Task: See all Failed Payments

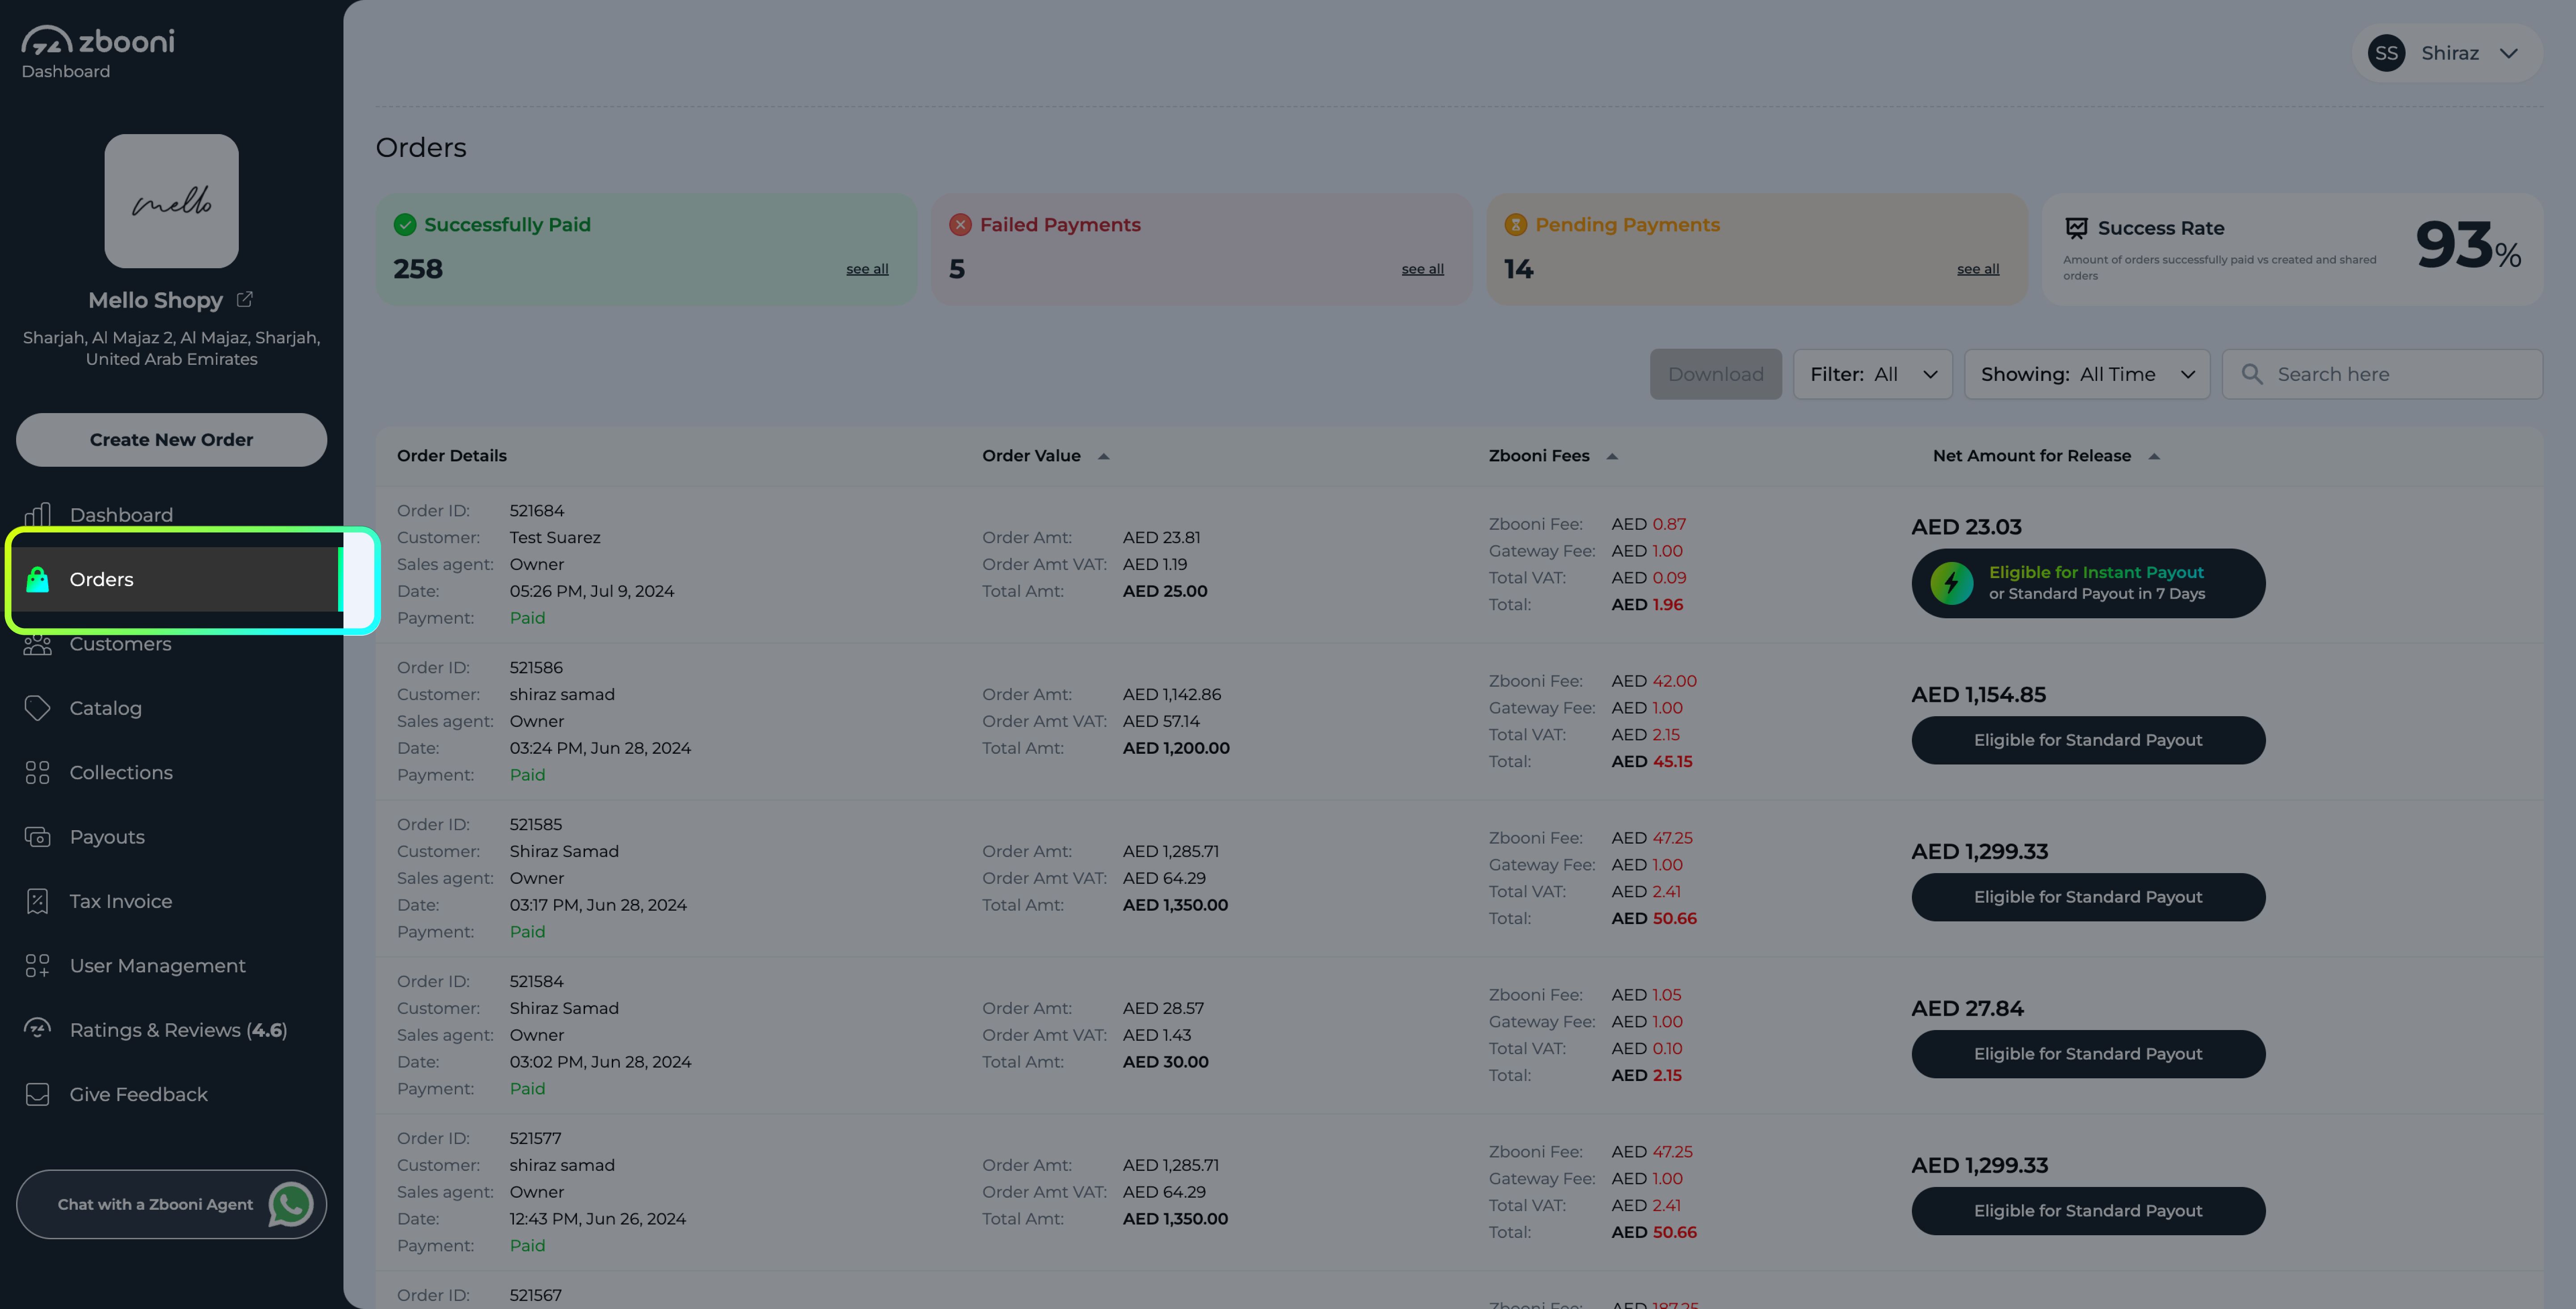Action: (x=1422, y=269)
